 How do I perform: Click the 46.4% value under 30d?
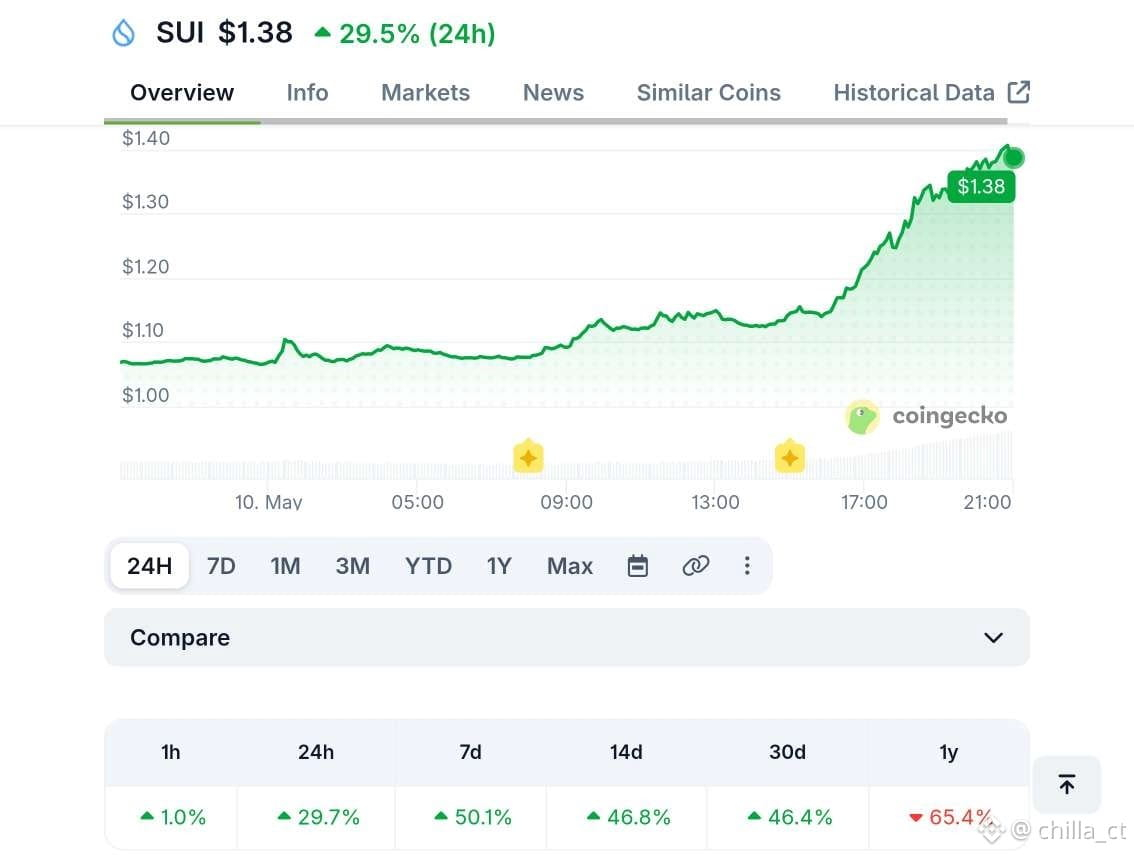(790, 817)
